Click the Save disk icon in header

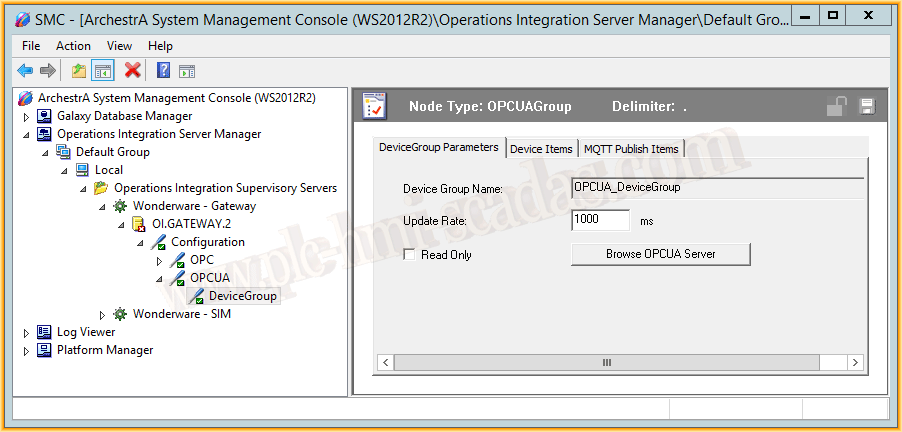click(867, 106)
